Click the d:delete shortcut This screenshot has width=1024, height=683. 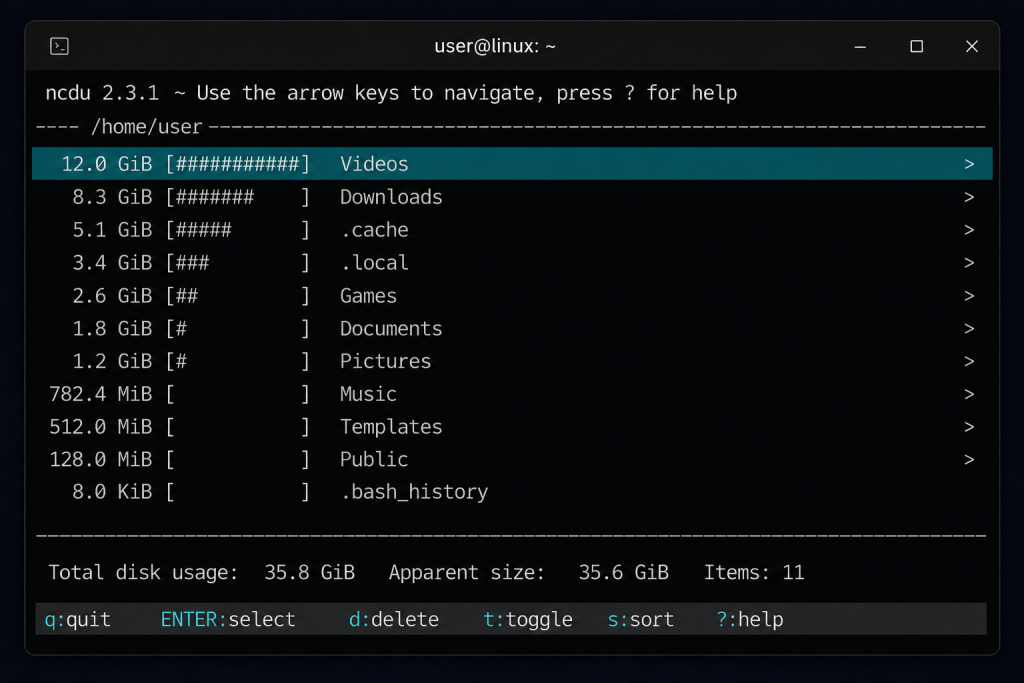pyautogui.click(x=394, y=619)
